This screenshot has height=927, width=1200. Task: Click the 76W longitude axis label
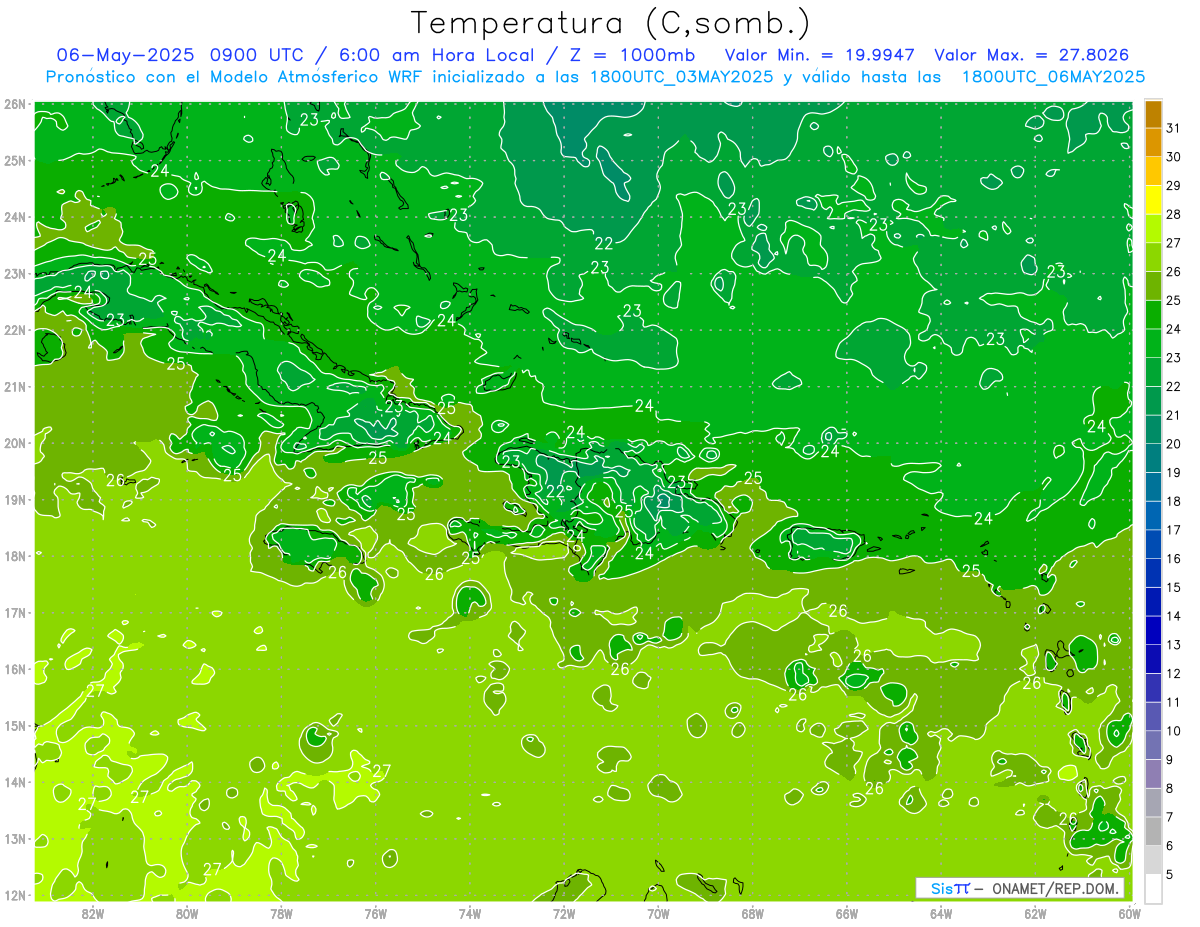(376, 913)
